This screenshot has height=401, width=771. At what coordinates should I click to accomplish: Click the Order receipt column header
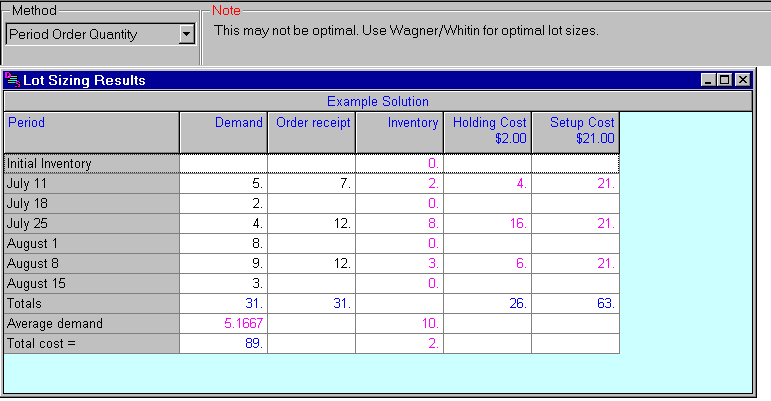[x=311, y=131]
